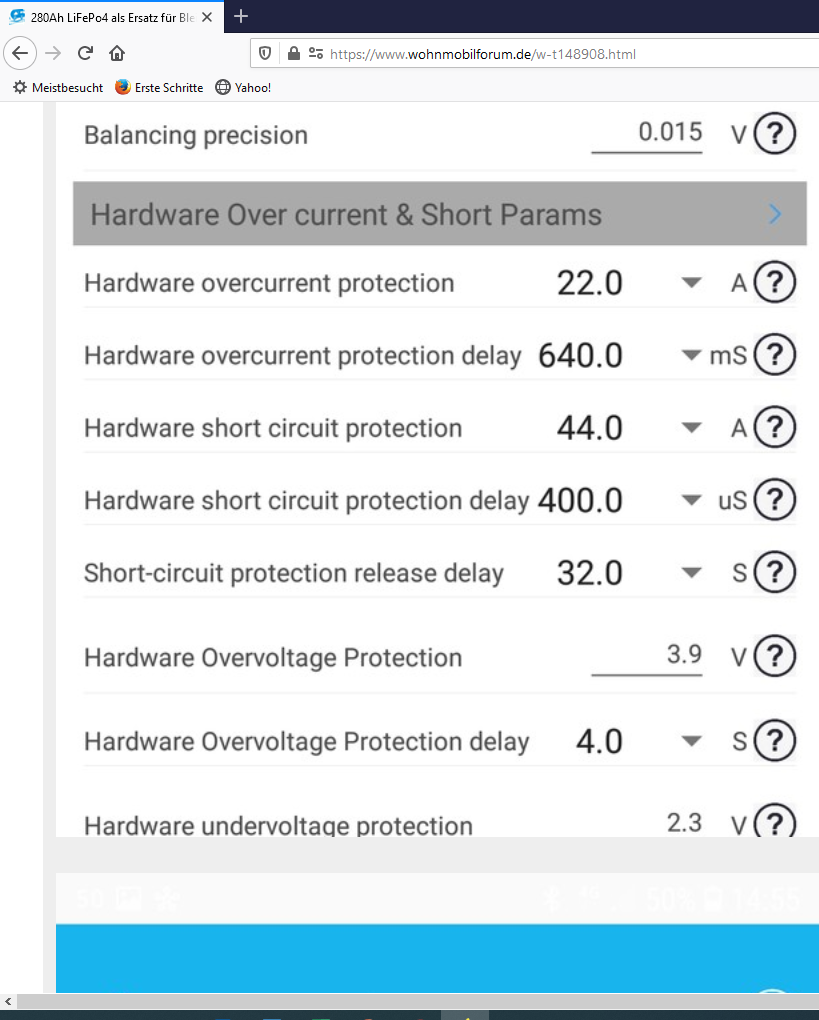Click the tracking protection shield icon
The width and height of the screenshot is (819, 1020).
[x=265, y=53]
